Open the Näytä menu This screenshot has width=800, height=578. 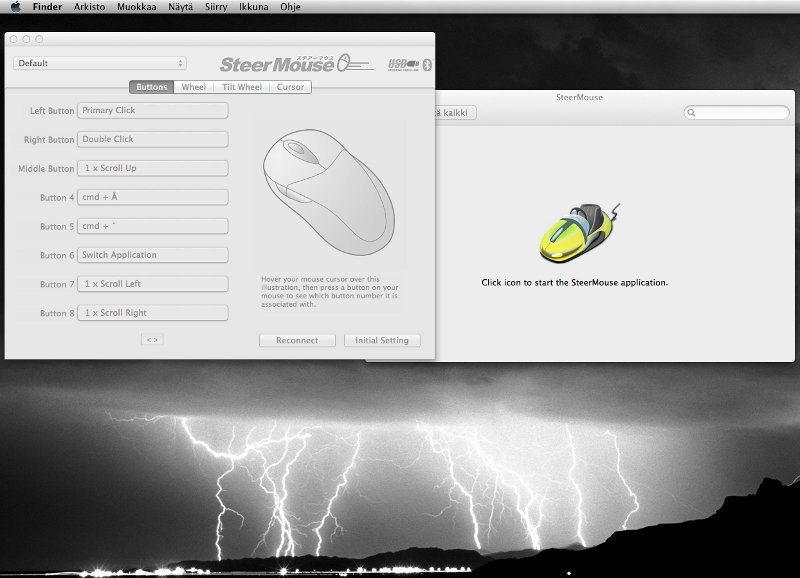181,7
